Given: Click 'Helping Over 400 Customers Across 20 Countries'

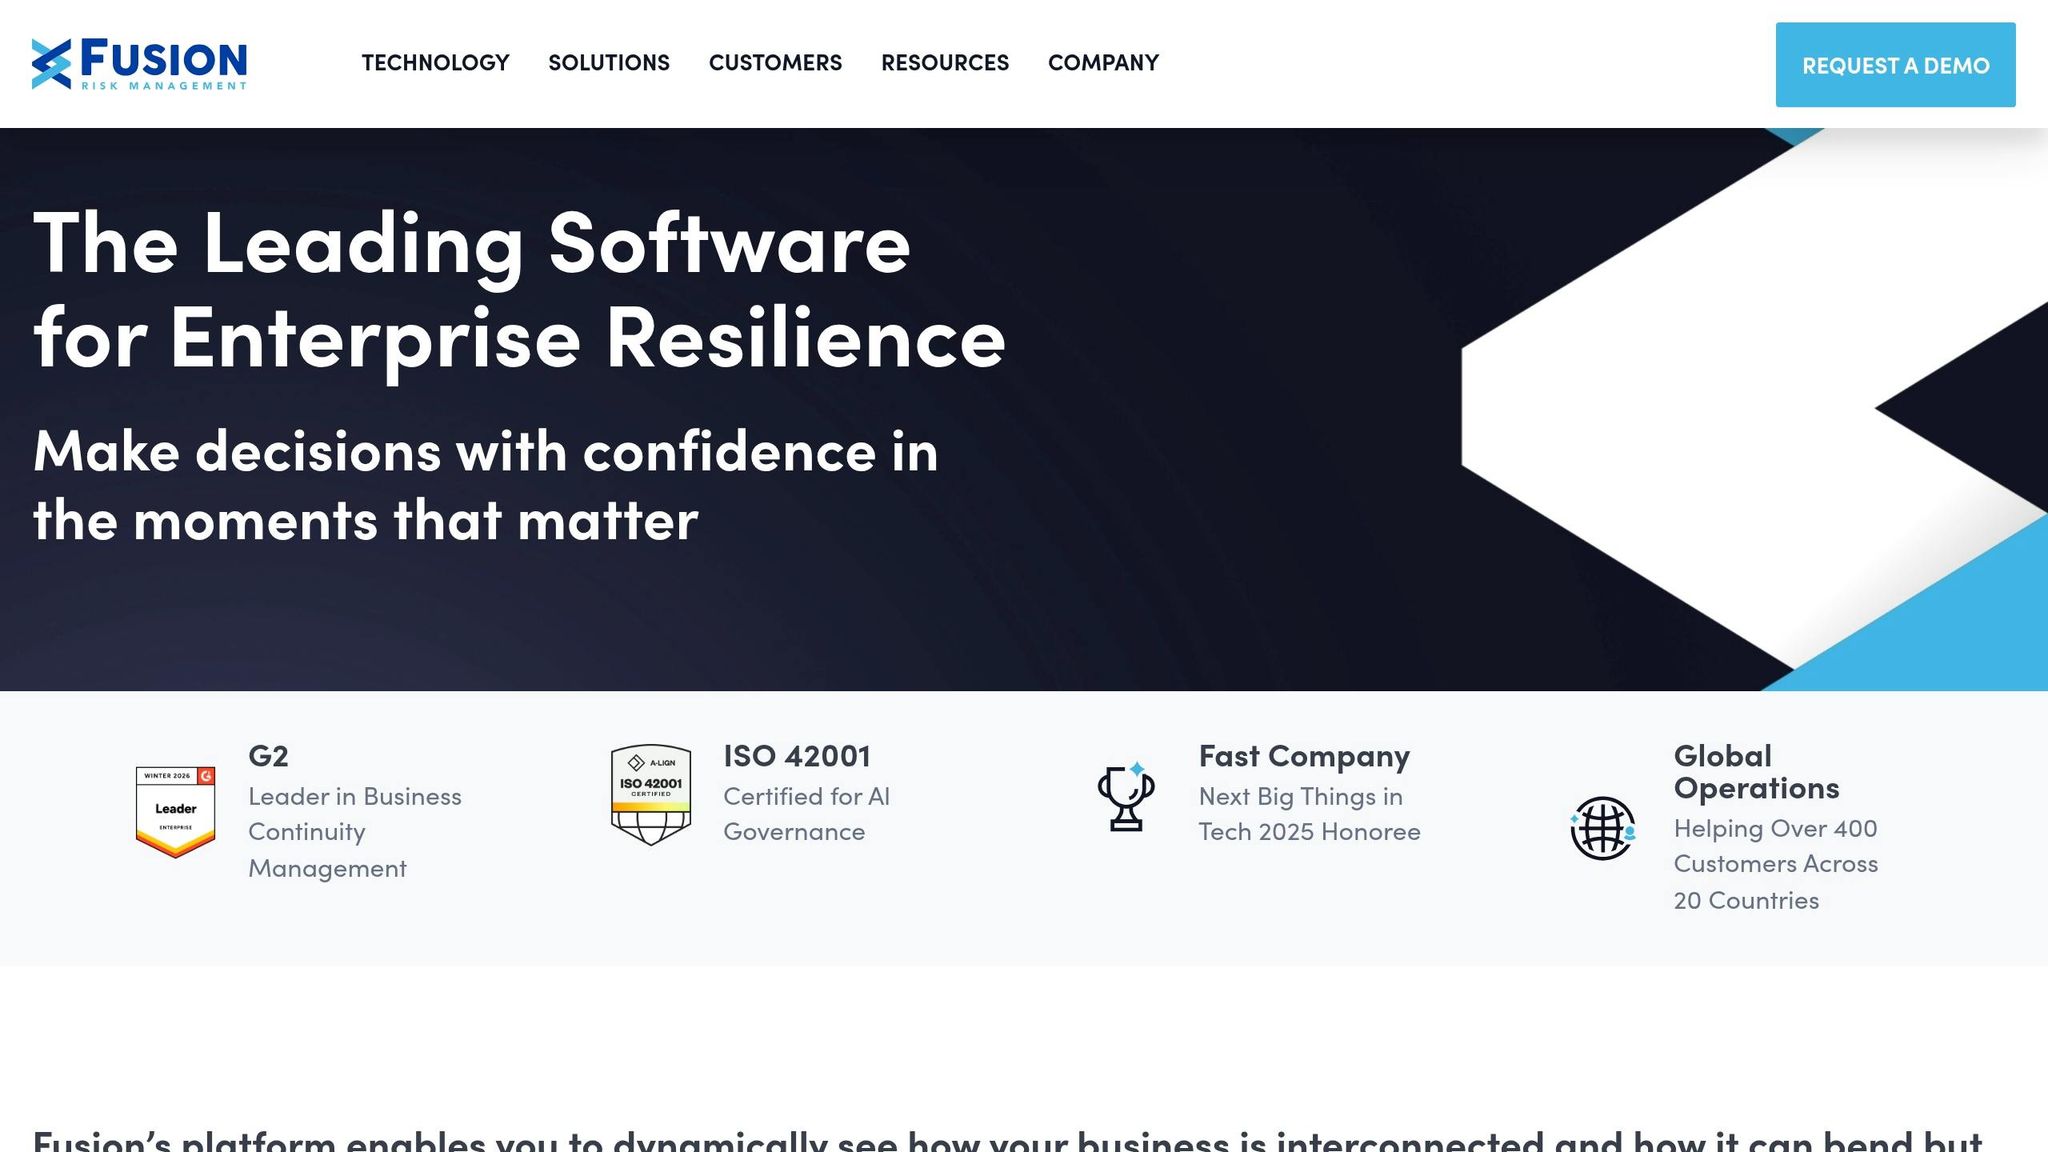Looking at the screenshot, I should tap(1775, 864).
